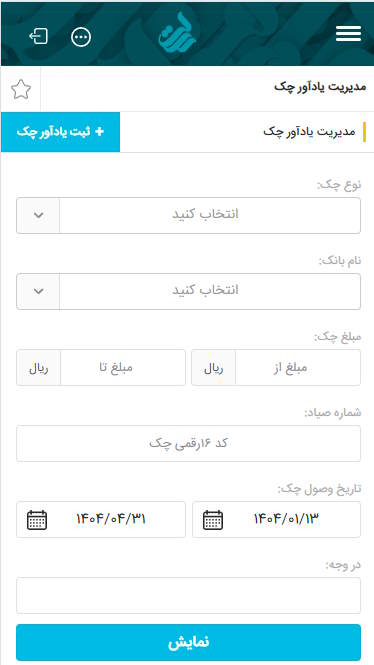
Task: Expand chevron arrow of نام بانک selector
Action: (38, 291)
